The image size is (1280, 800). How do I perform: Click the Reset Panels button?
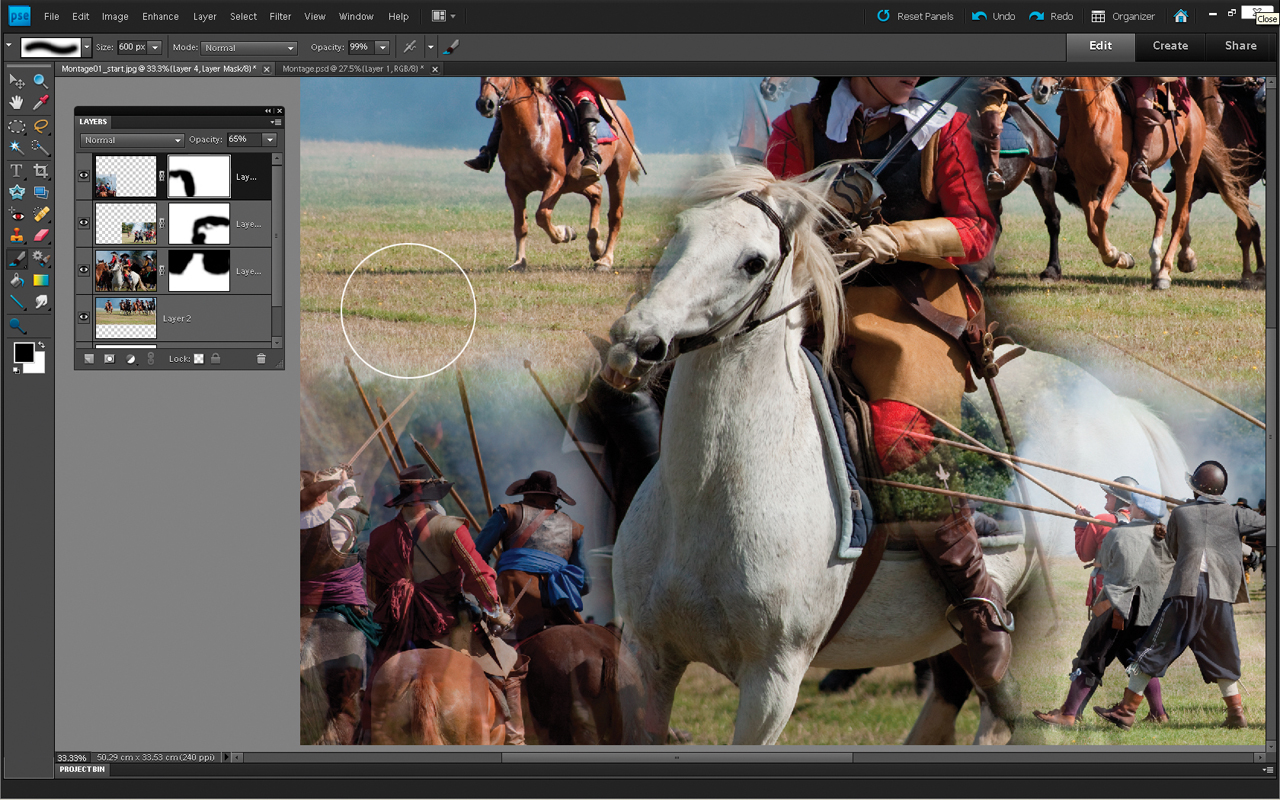pyautogui.click(x=914, y=16)
